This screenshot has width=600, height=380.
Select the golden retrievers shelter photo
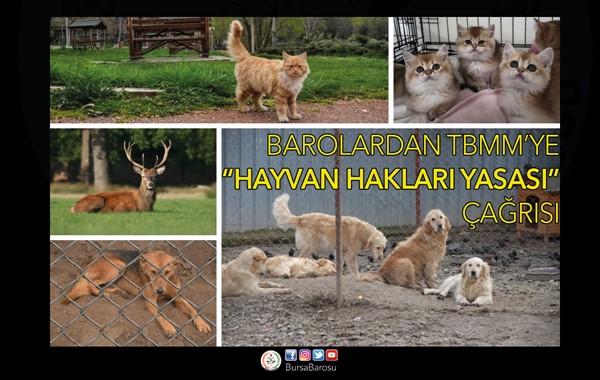391,238
